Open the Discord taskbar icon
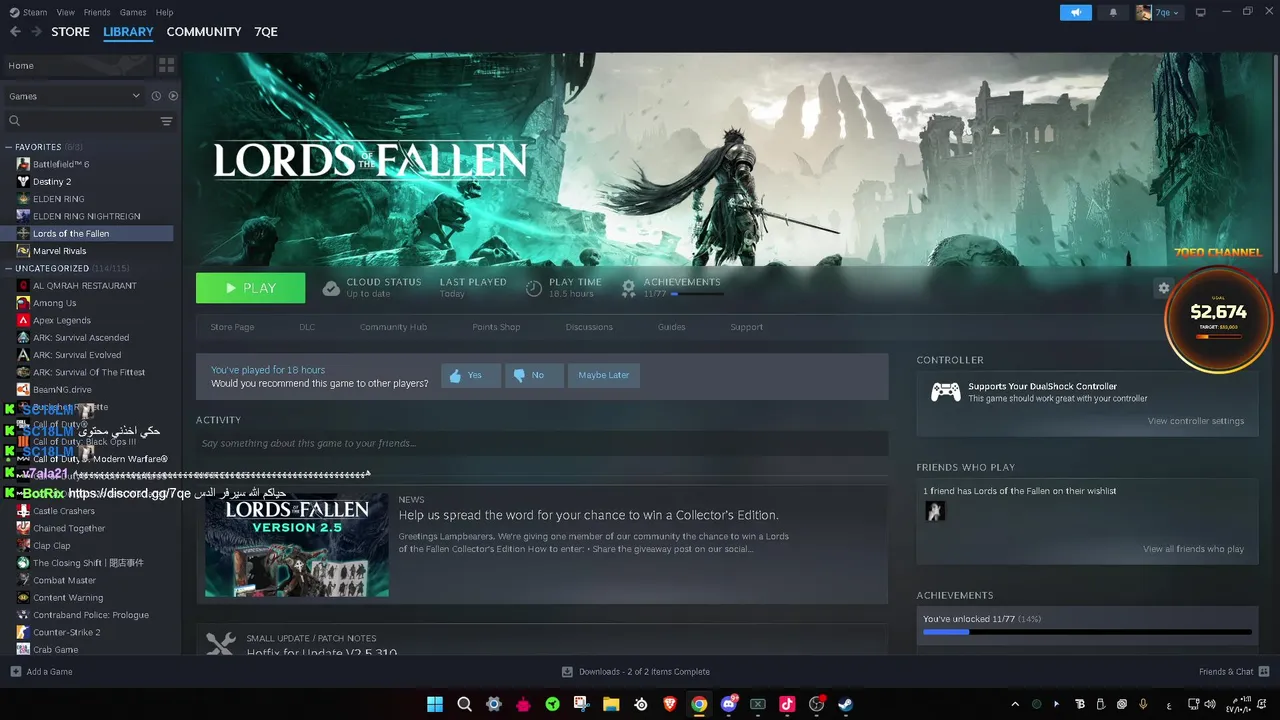Viewport: 1280px width, 720px height. click(x=728, y=704)
